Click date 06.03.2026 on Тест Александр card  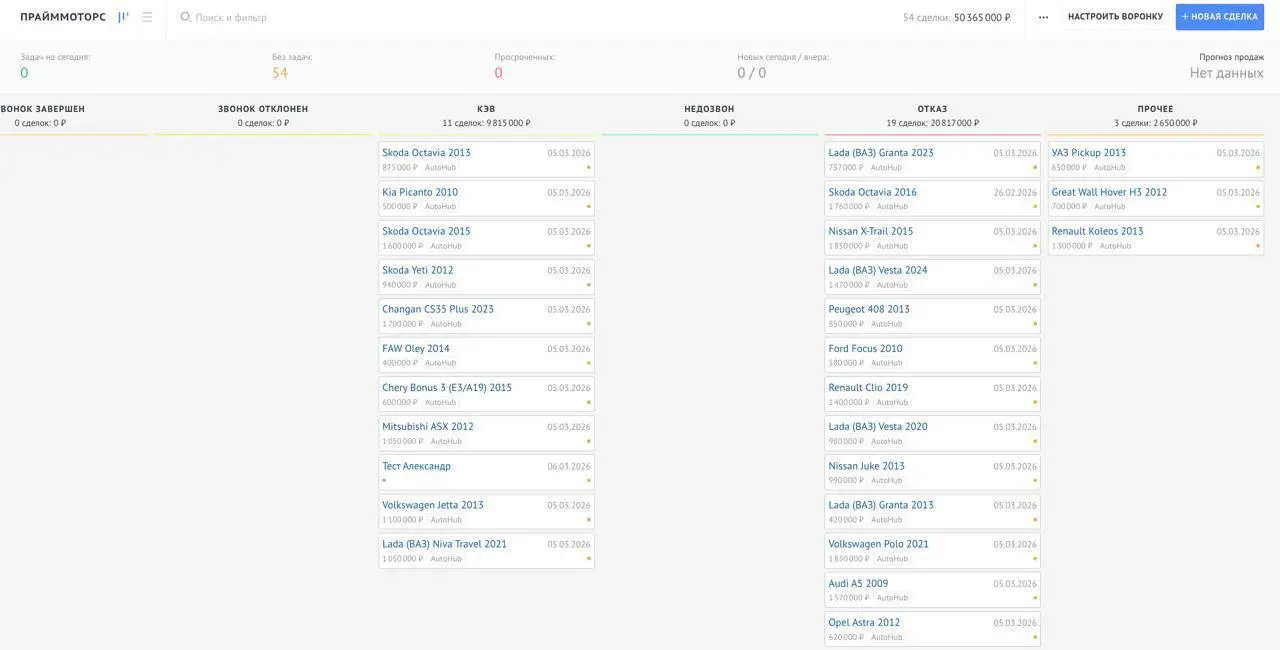tap(569, 467)
